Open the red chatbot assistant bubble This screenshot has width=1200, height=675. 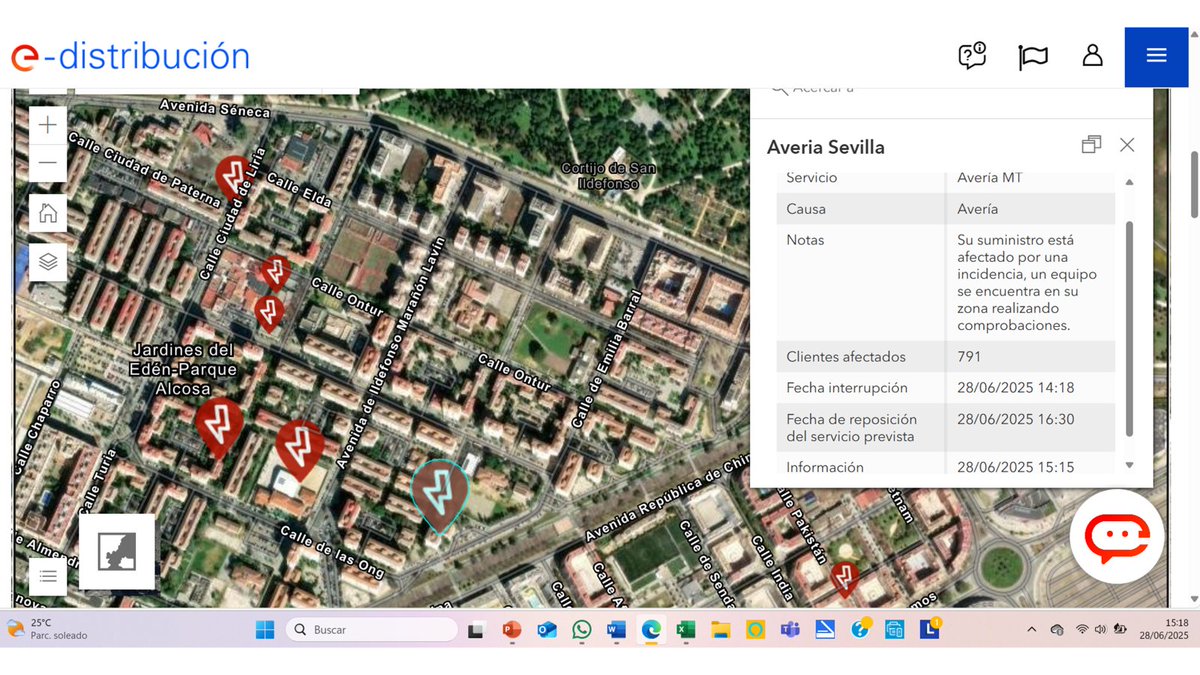click(1117, 537)
